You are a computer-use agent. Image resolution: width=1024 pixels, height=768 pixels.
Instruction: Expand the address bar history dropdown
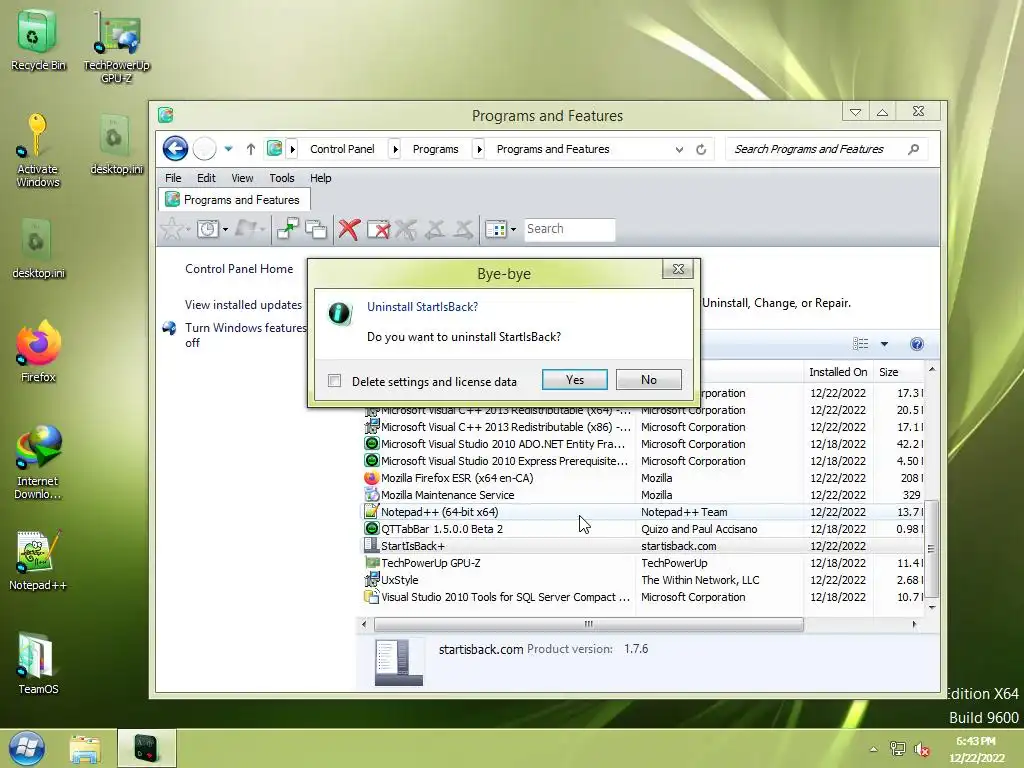679,150
